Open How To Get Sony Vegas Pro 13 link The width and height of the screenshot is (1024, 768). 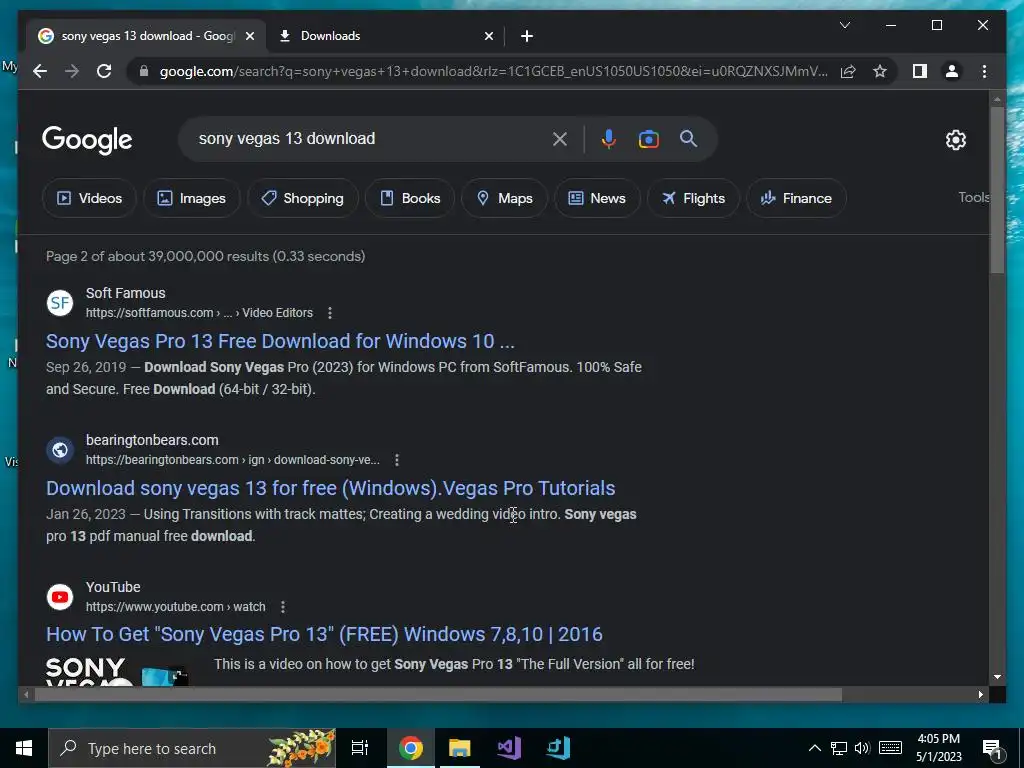pos(324,634)
